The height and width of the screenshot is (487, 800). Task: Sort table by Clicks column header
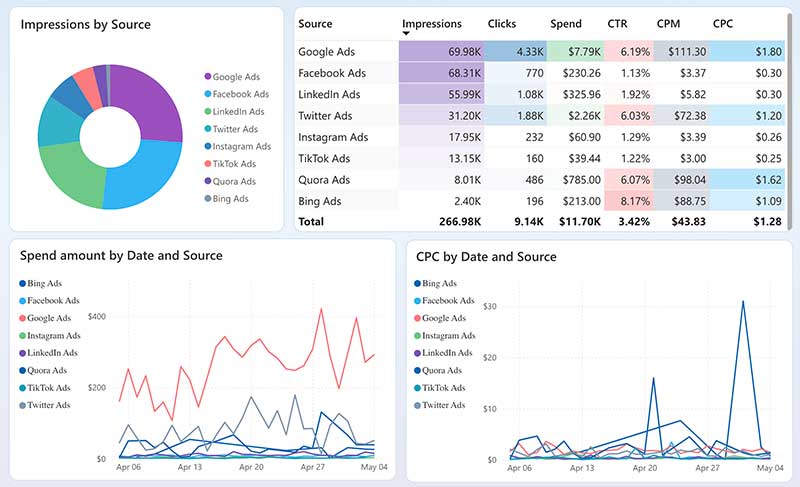click(x=502, y=23)
